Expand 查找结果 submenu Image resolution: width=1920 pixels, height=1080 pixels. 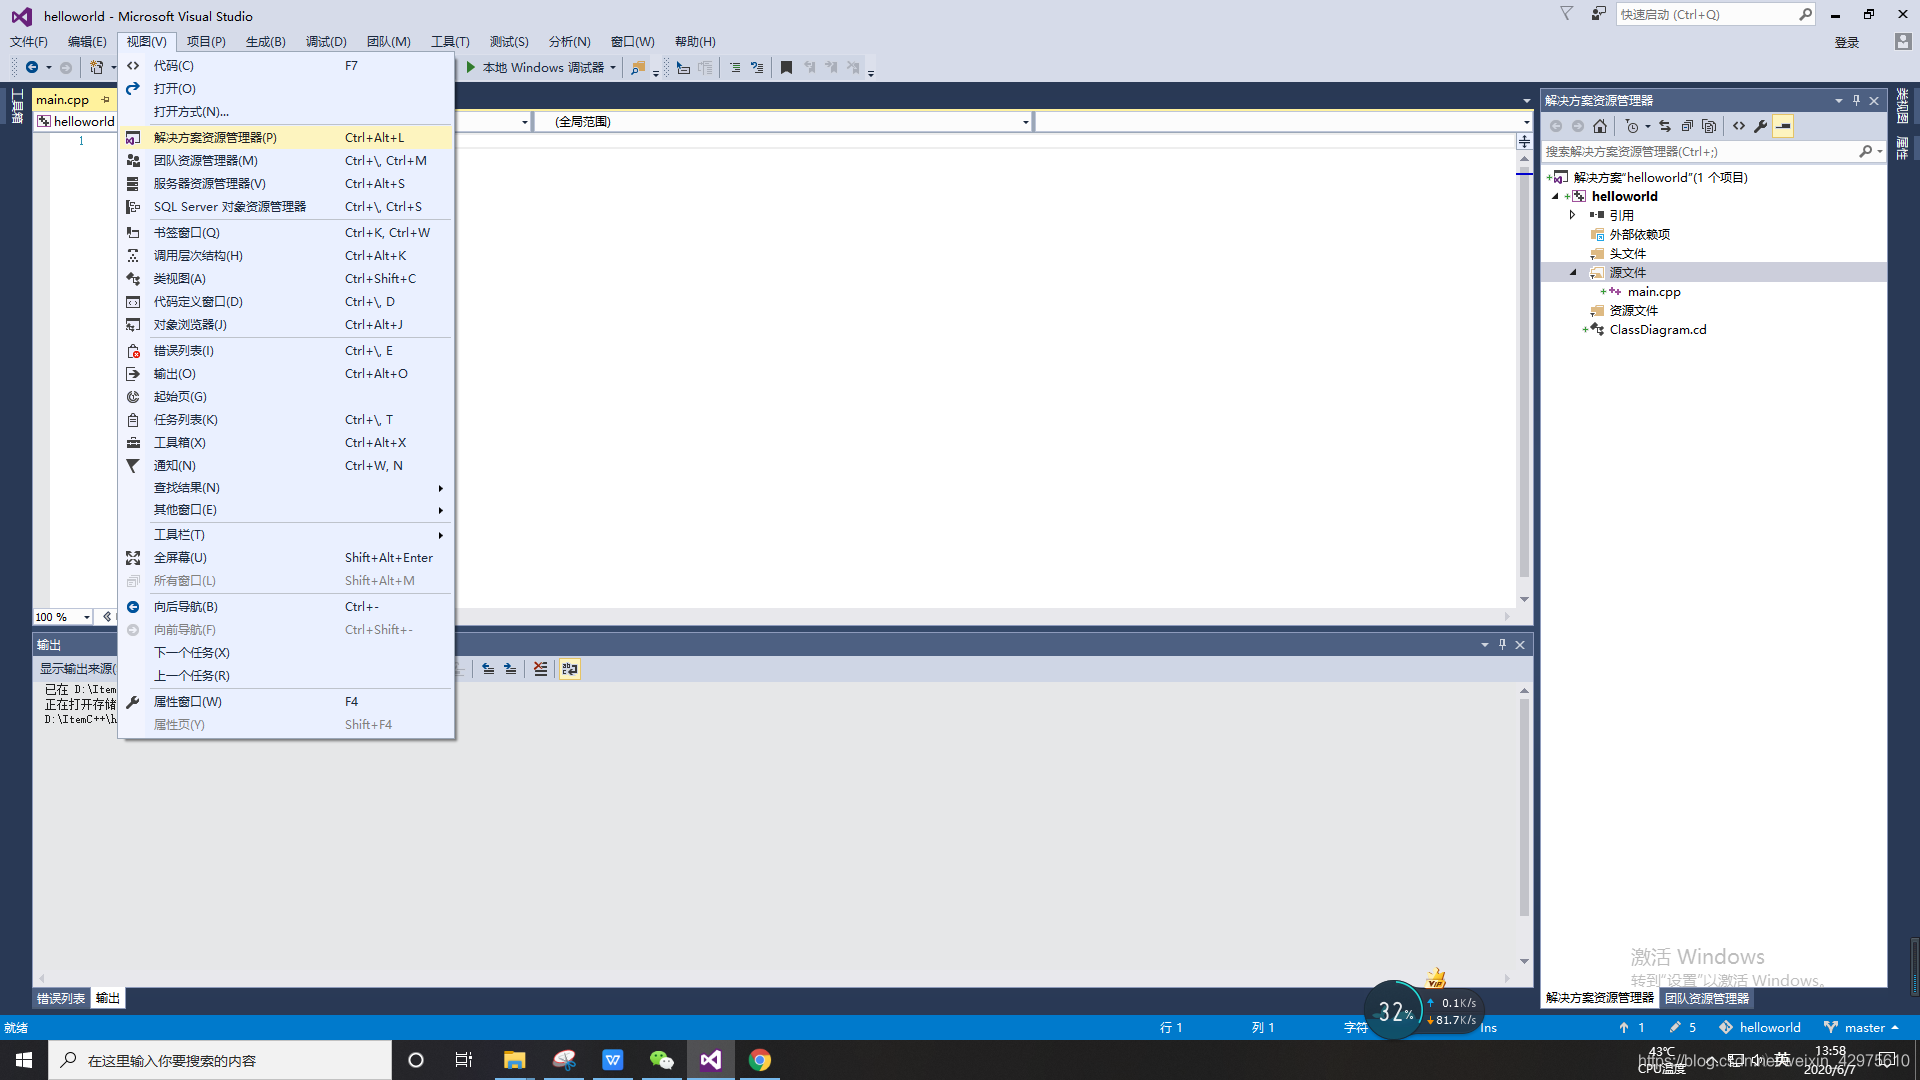[x=286, y=488]
